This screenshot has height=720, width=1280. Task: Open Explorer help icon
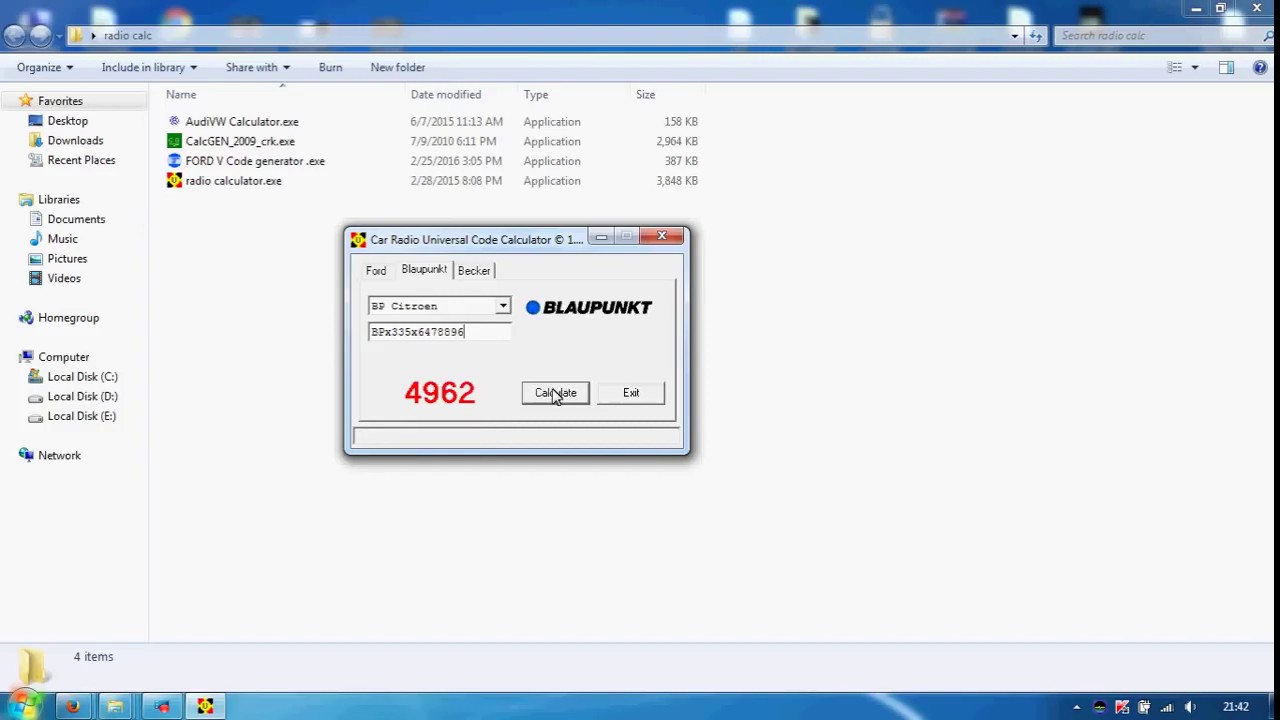pyautogui.click(x=1260, y=67)
